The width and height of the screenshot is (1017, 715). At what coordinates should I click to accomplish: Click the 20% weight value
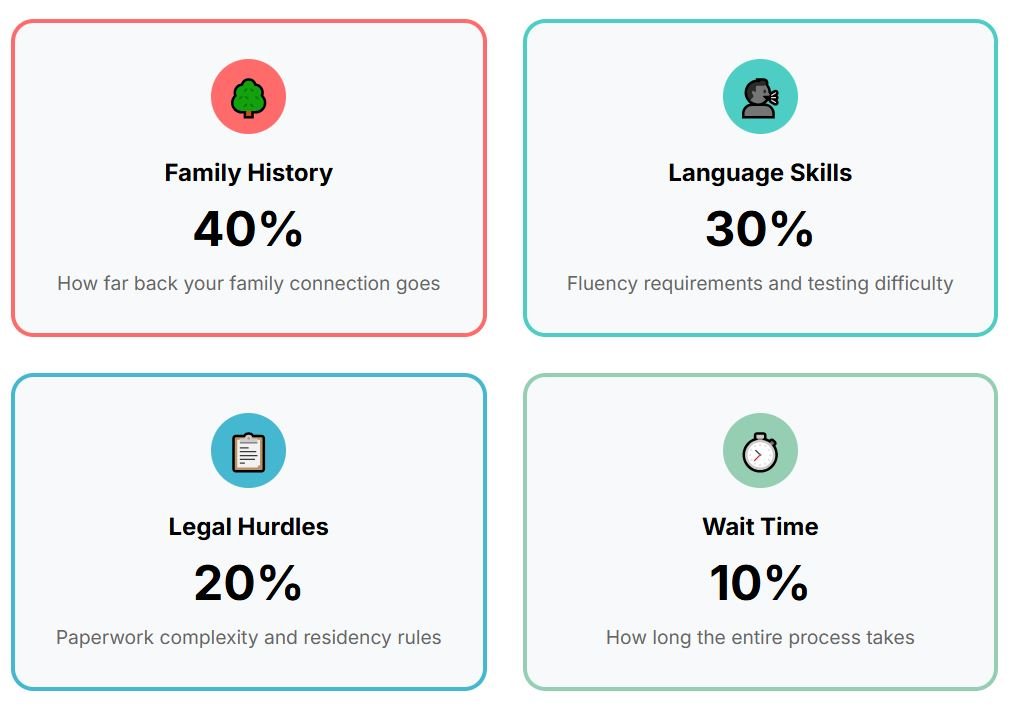point(248,582)
